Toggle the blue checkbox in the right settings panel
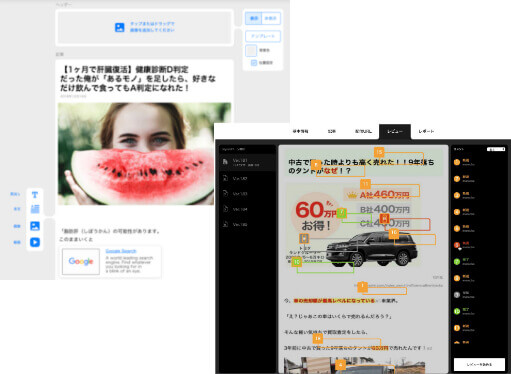511x374 pixels. (254, 63)
